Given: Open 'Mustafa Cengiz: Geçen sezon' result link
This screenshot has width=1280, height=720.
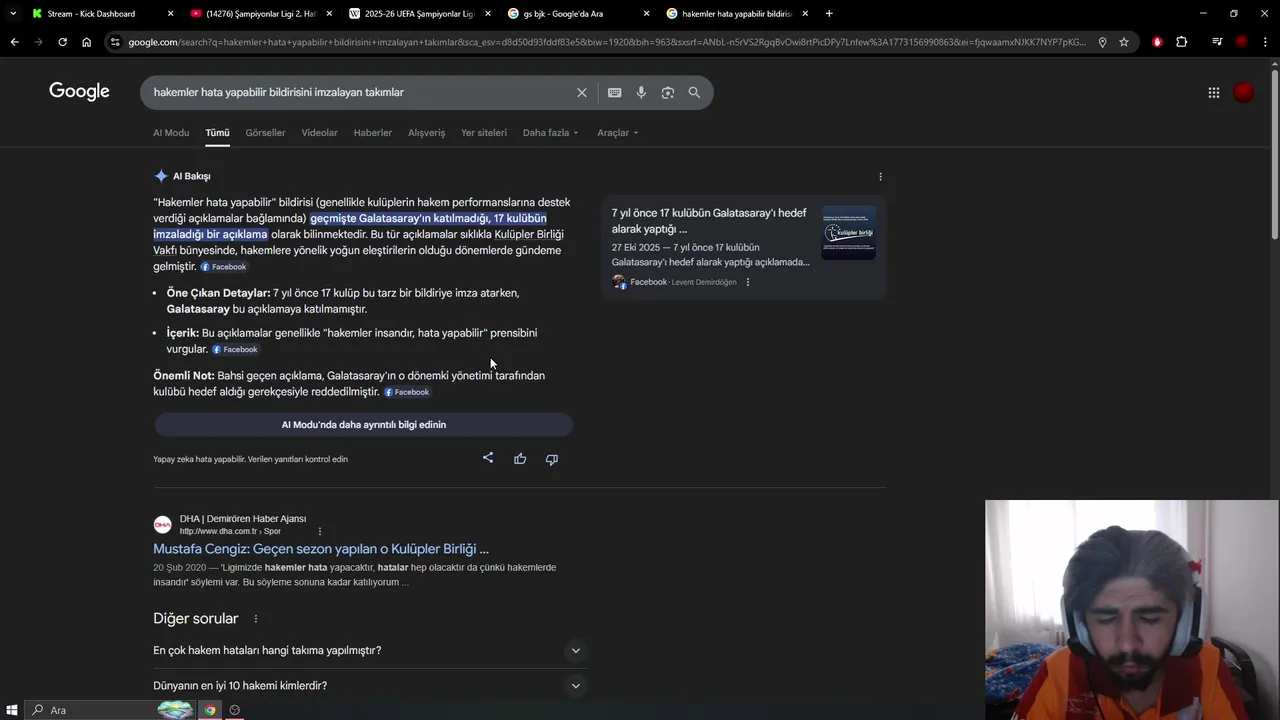Looking at the screenshot, I should coord(321,548).
